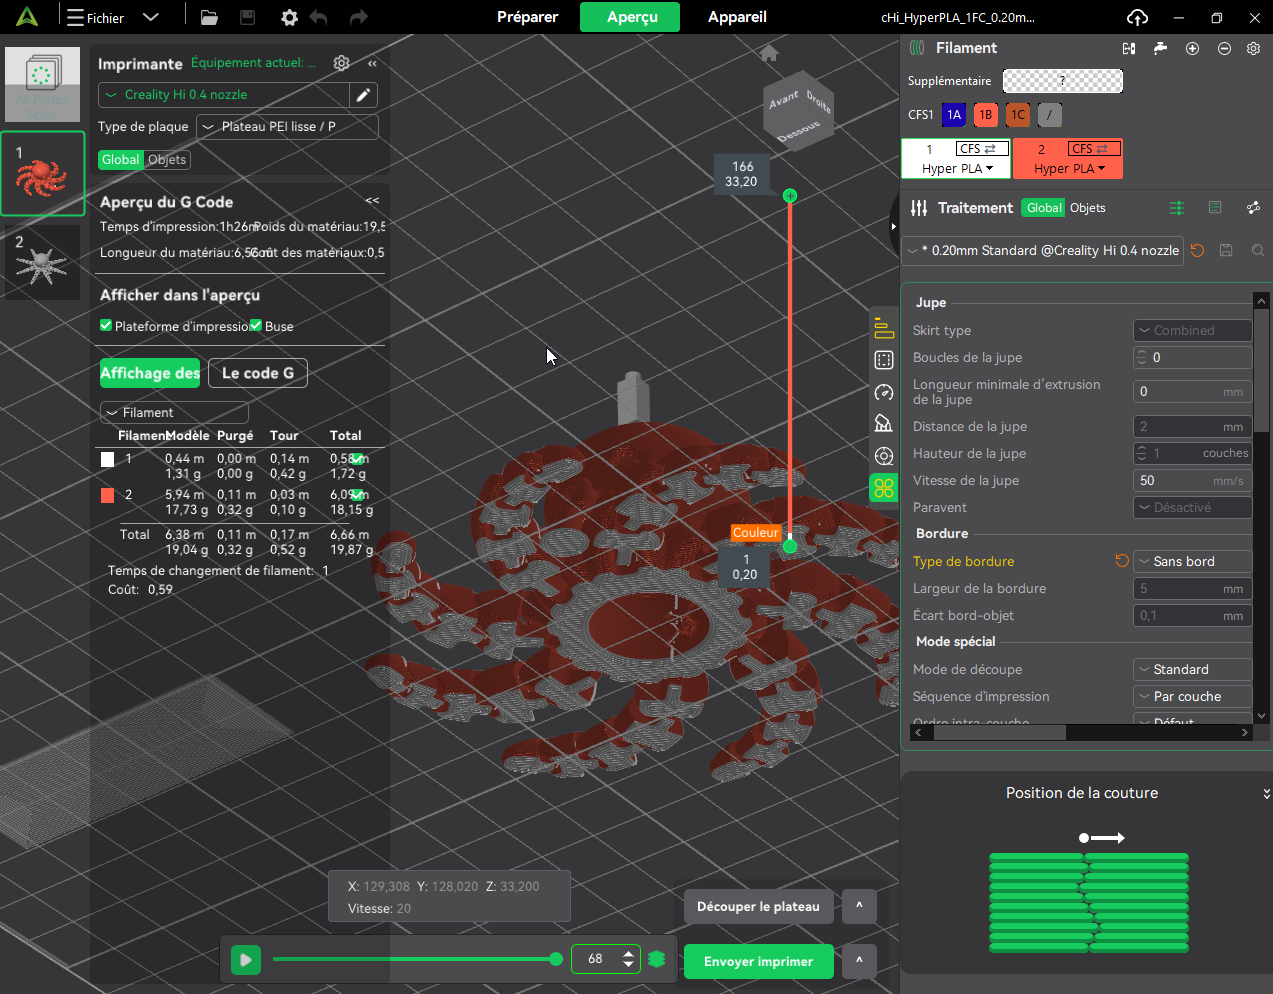Switch the process scope to Objets
This screenshot has width=1273, height=994.
point(1087,208)
